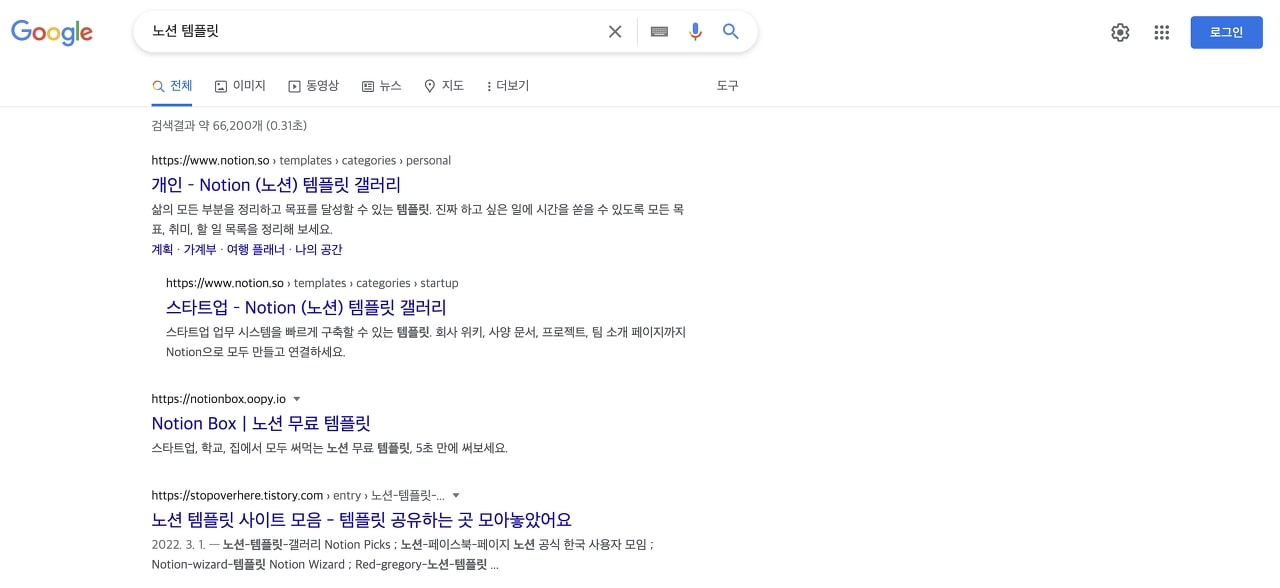Click the Google logo
The height and width of the screenshot is (588, 1280).
(52, 32)
